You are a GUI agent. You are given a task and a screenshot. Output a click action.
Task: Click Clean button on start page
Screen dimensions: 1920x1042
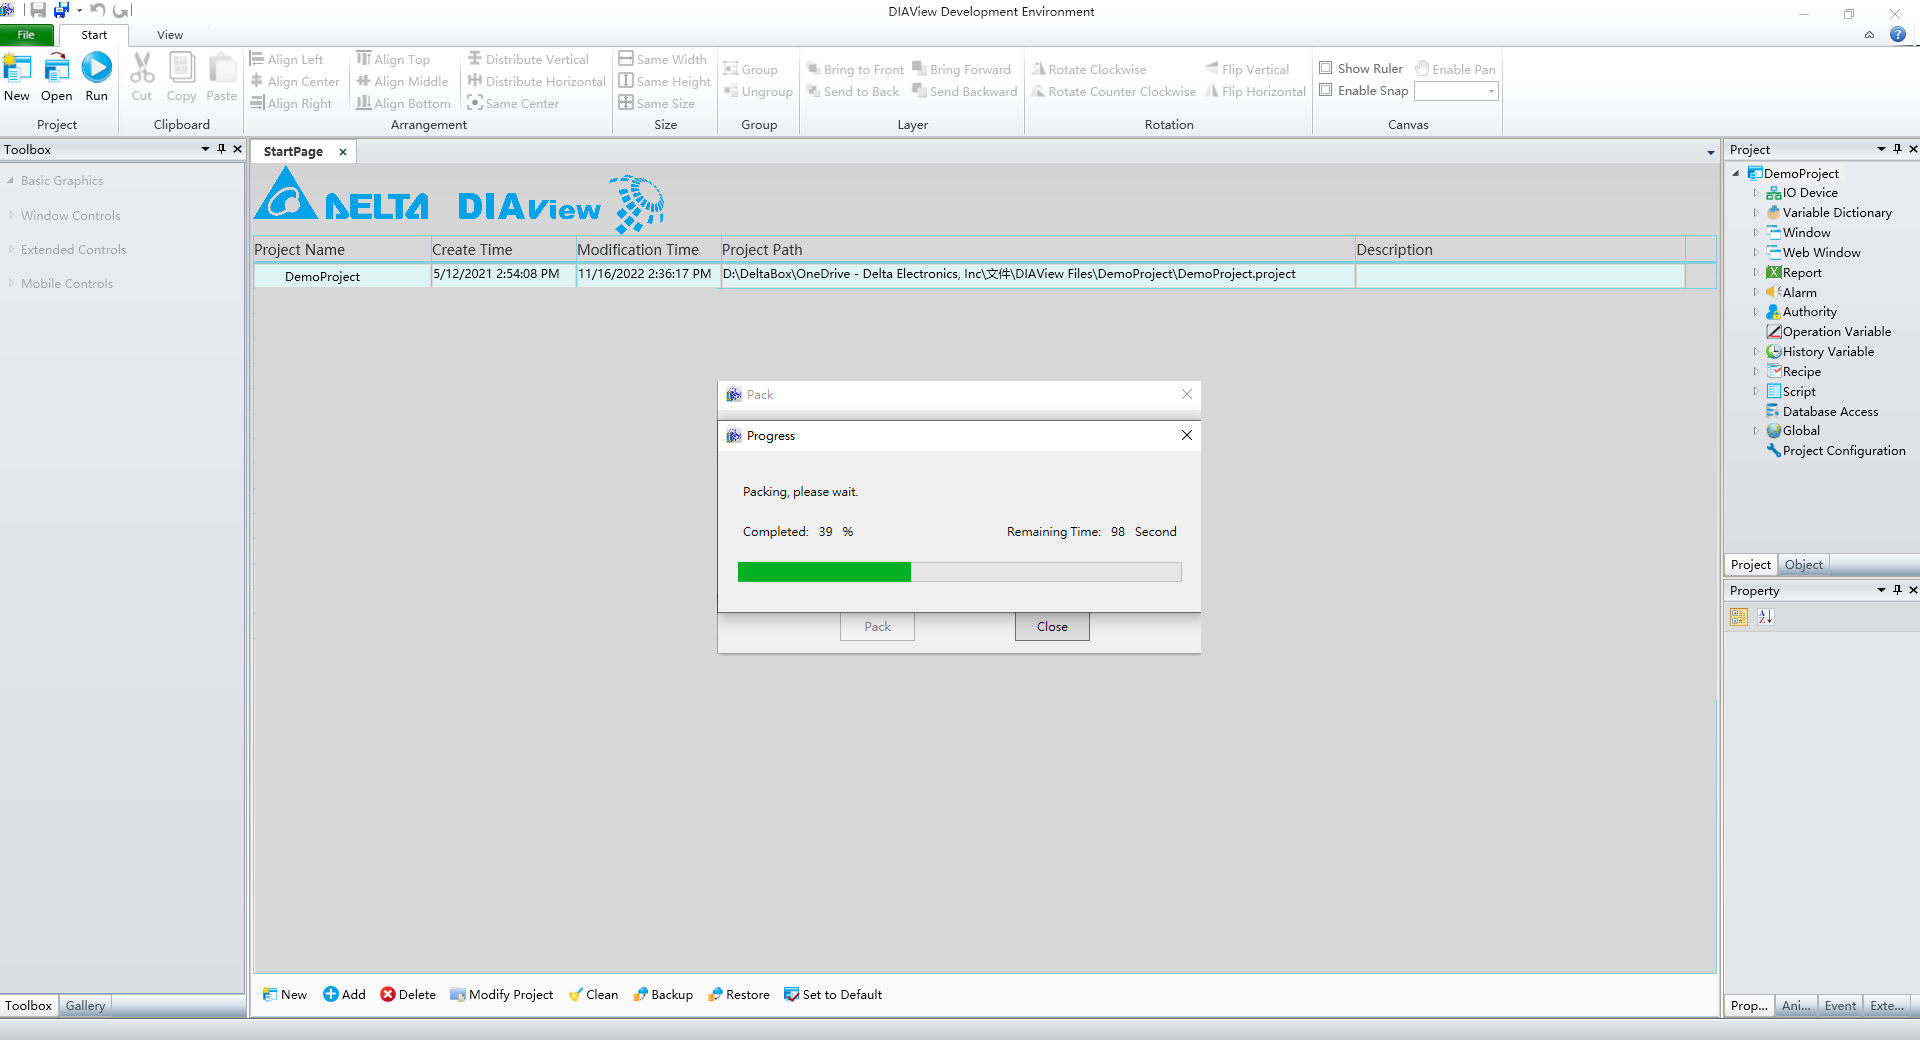pyautogui.click(x=593, y=995)
